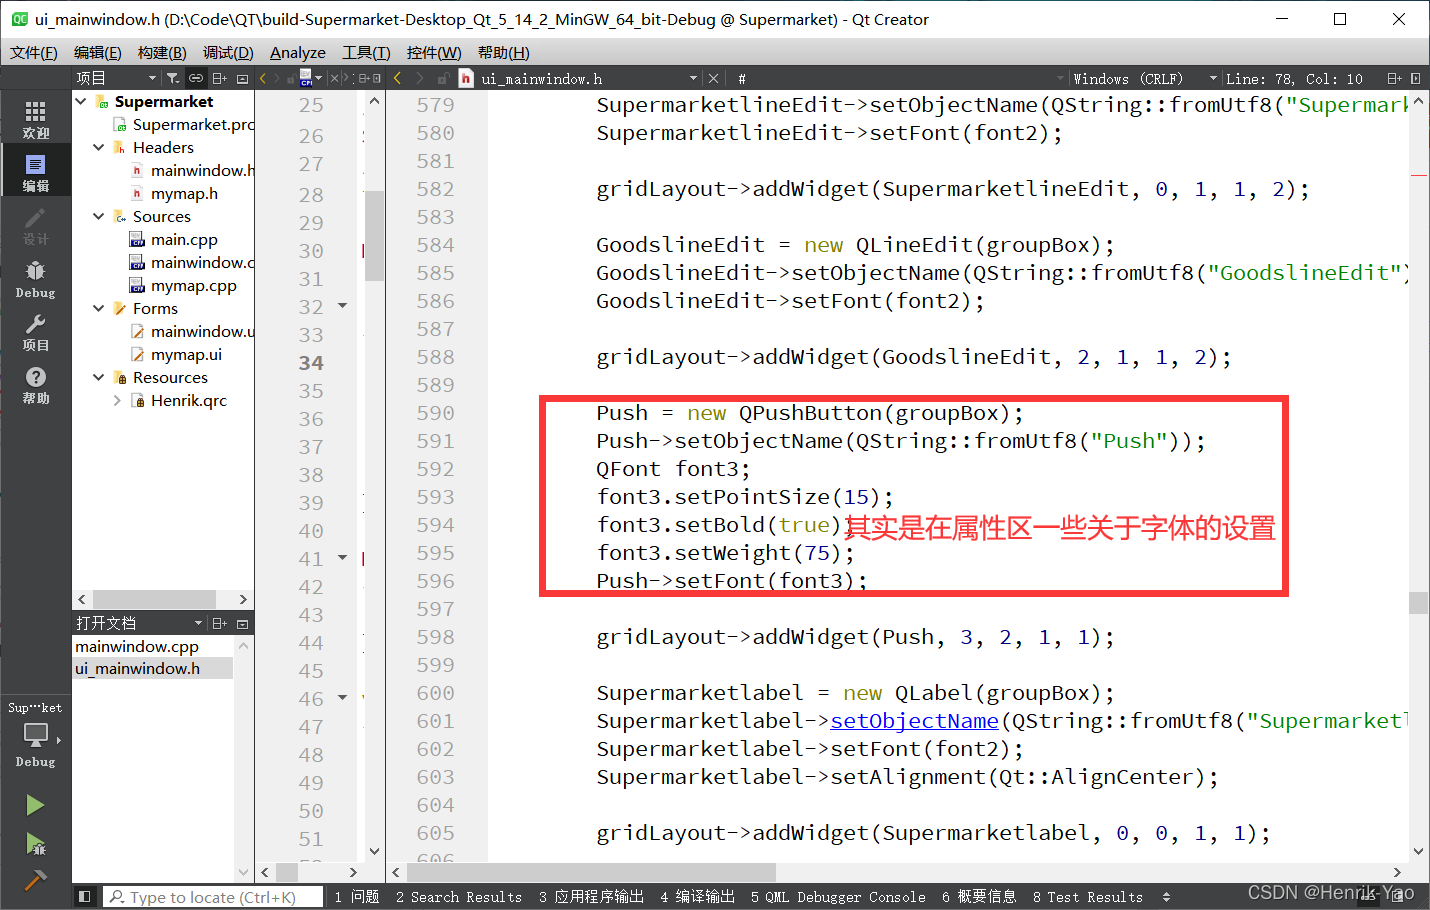Open the 帮助(H) menu
Screen dimensions: 1430x910
504,52
